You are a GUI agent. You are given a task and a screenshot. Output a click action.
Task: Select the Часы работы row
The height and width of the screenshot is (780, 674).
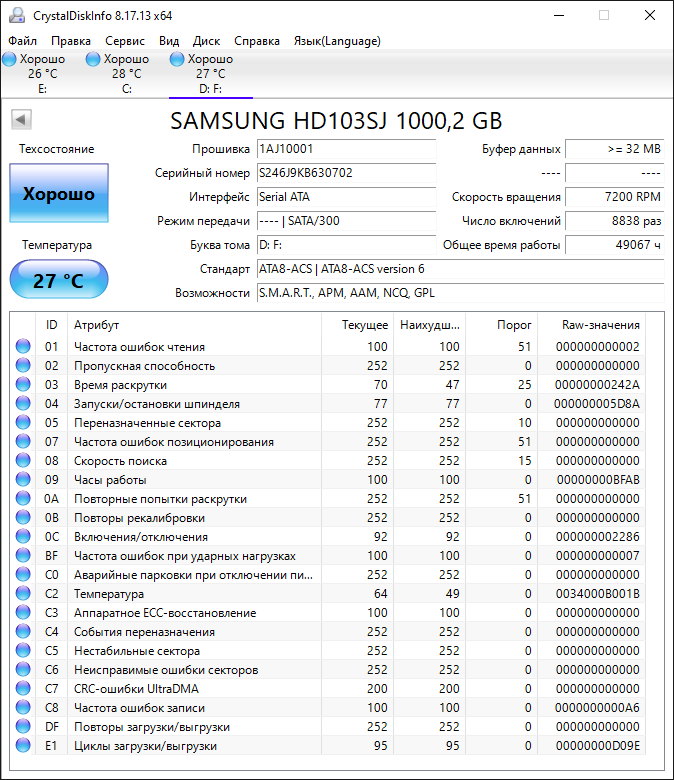pyautogui.click(x=328, y=480)
